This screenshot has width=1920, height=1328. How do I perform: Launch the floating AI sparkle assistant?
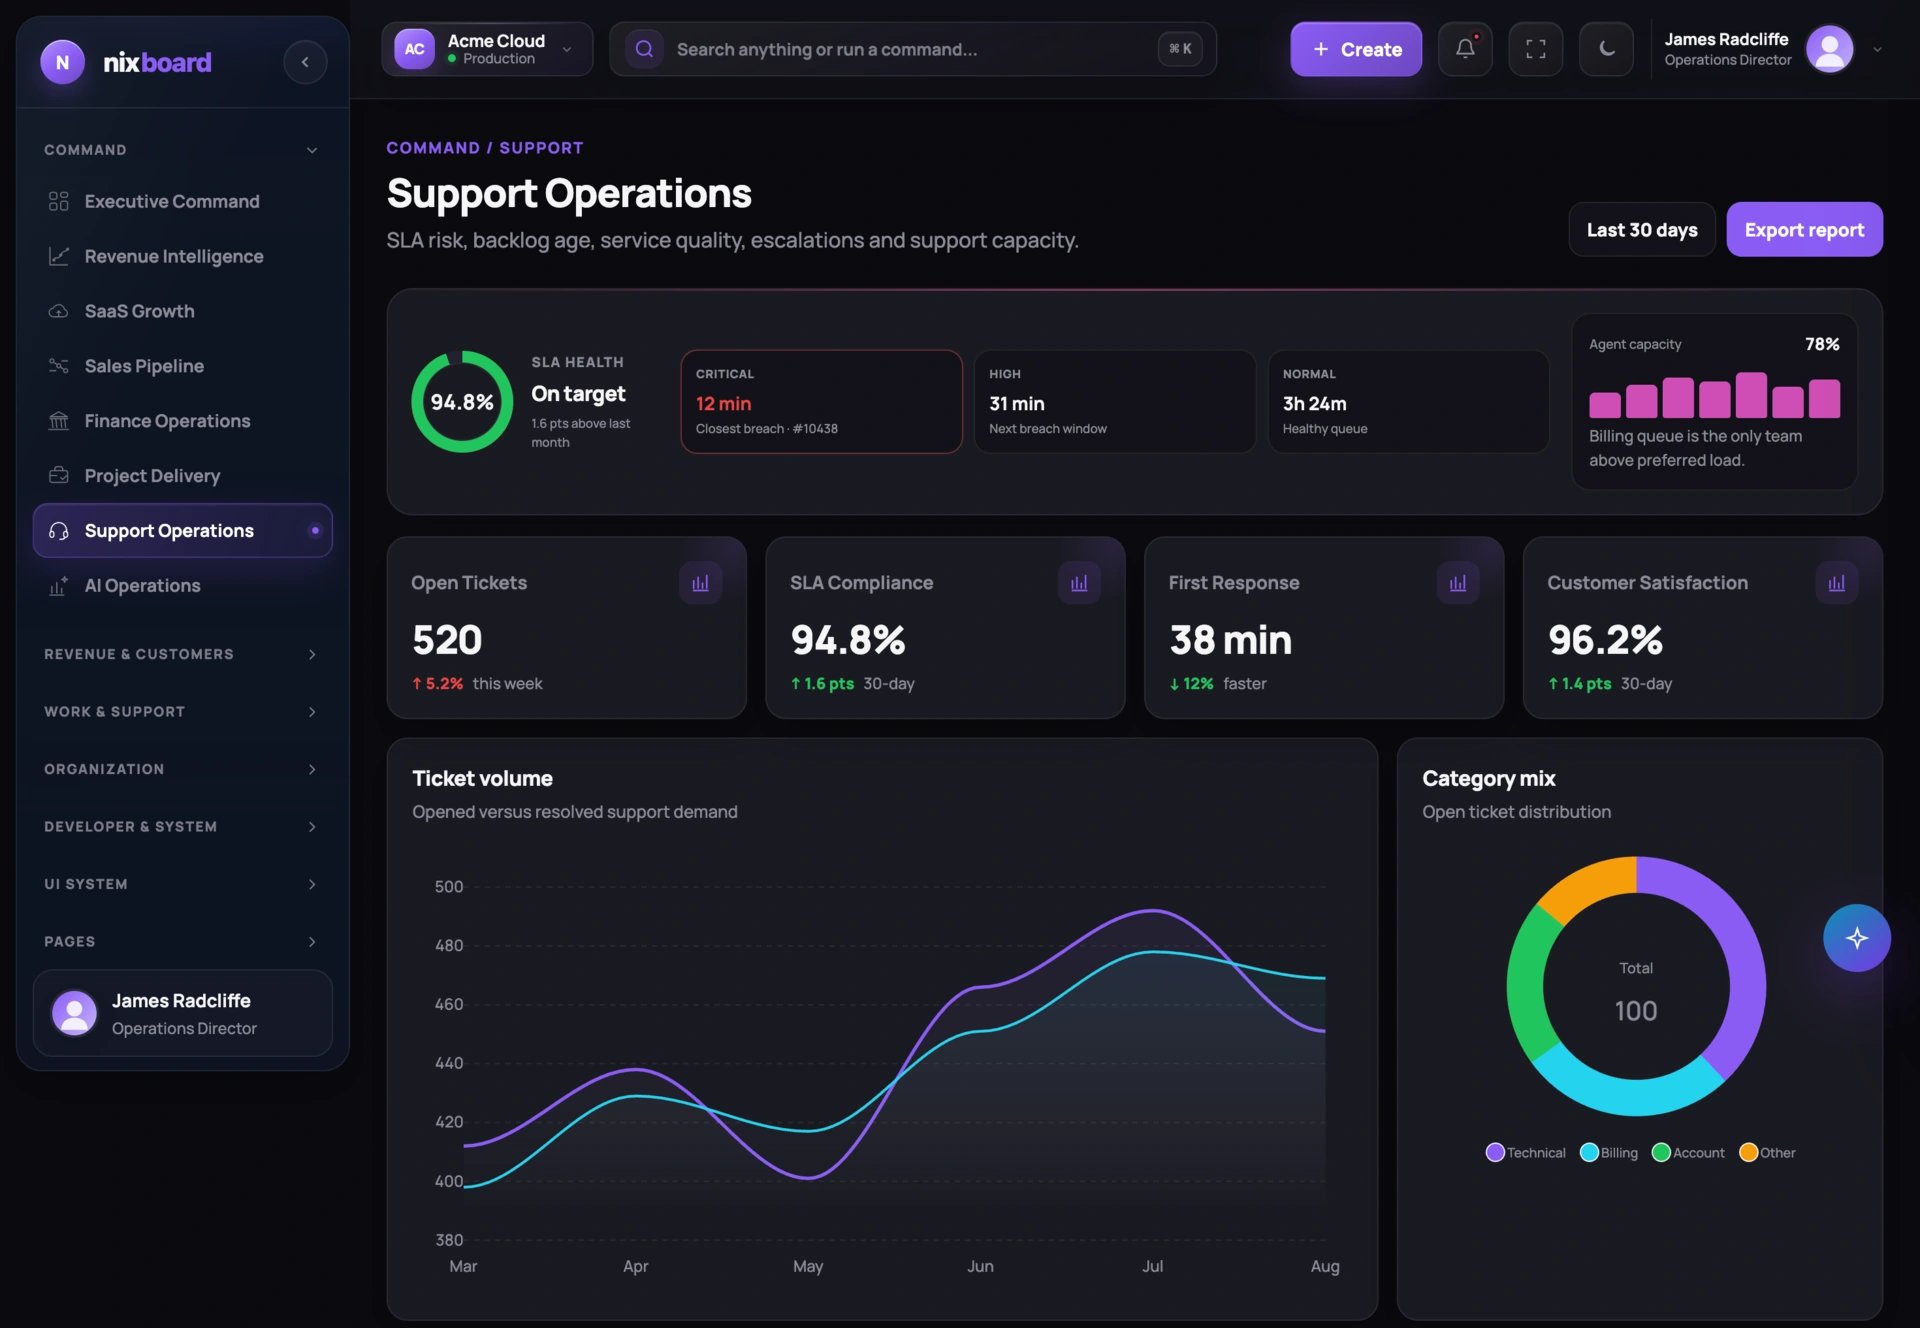tap(1856, 938)
